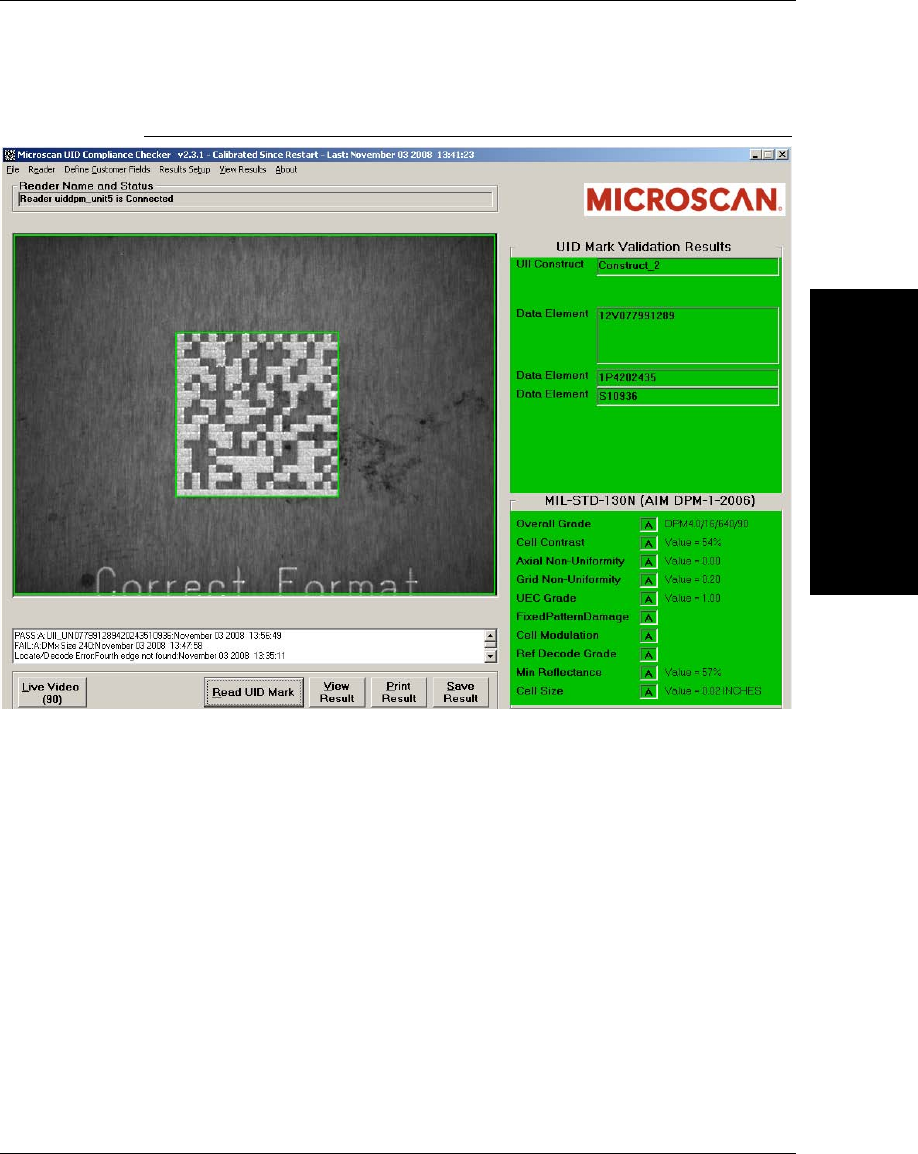Open the Reader menu
Image resolution: width=918 pixels, height=1154 pixels.
coord(41,169)
